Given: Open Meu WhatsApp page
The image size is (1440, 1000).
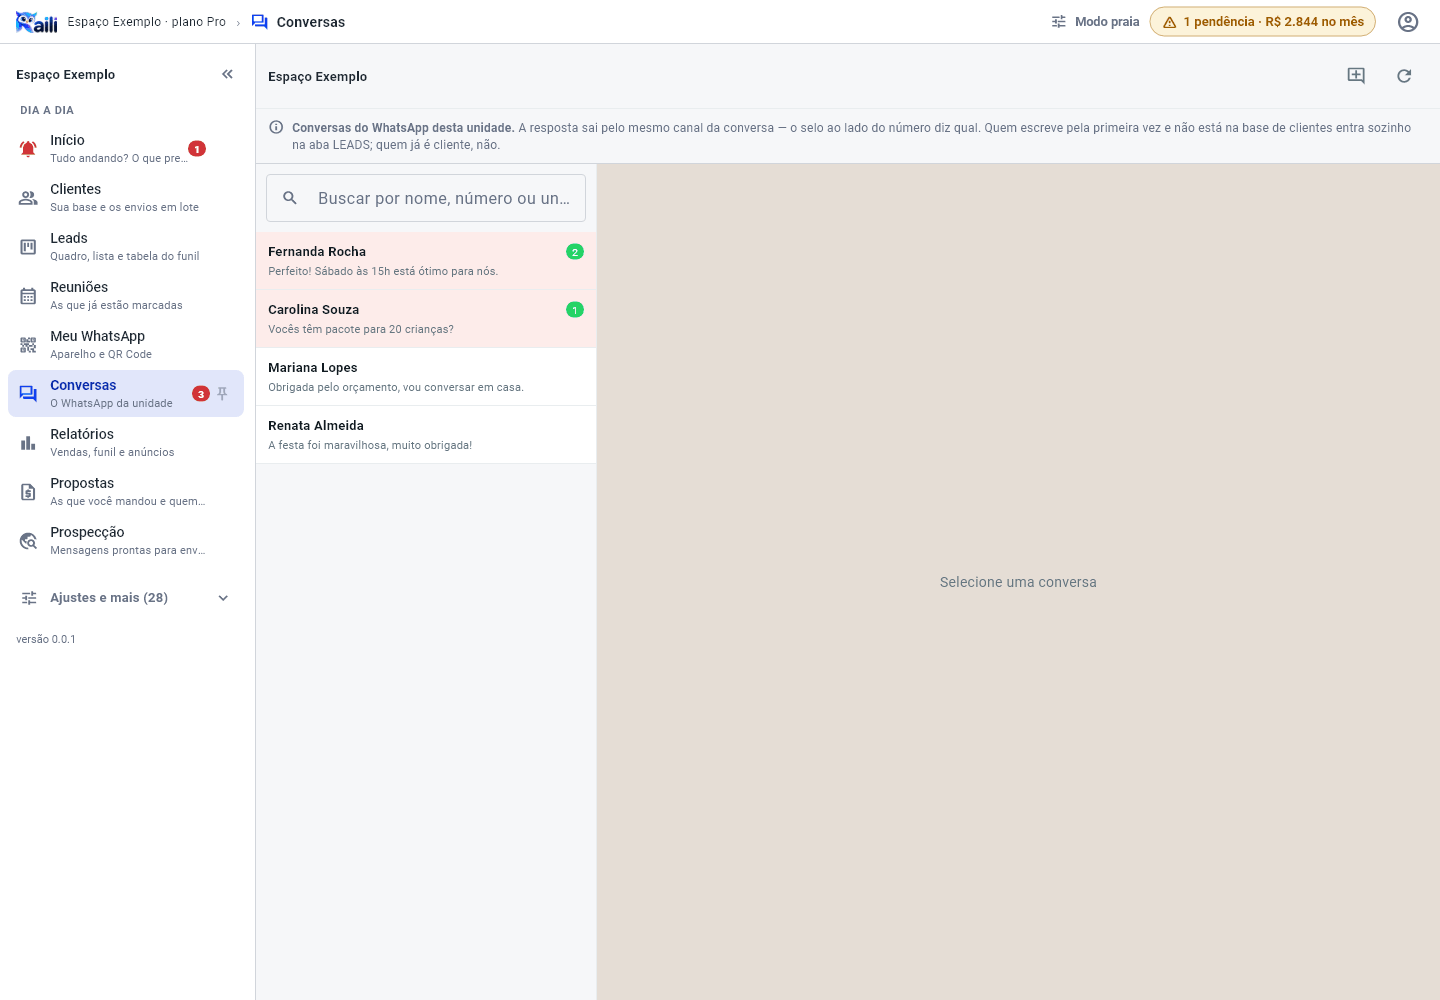Looking at the screenshot, I should pos(126,345).
